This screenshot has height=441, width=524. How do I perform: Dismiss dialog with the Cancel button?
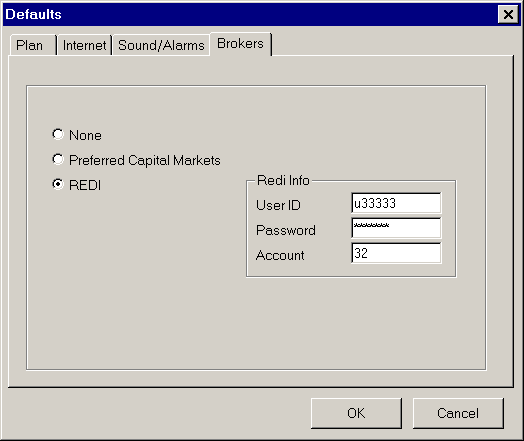point(458,413)
